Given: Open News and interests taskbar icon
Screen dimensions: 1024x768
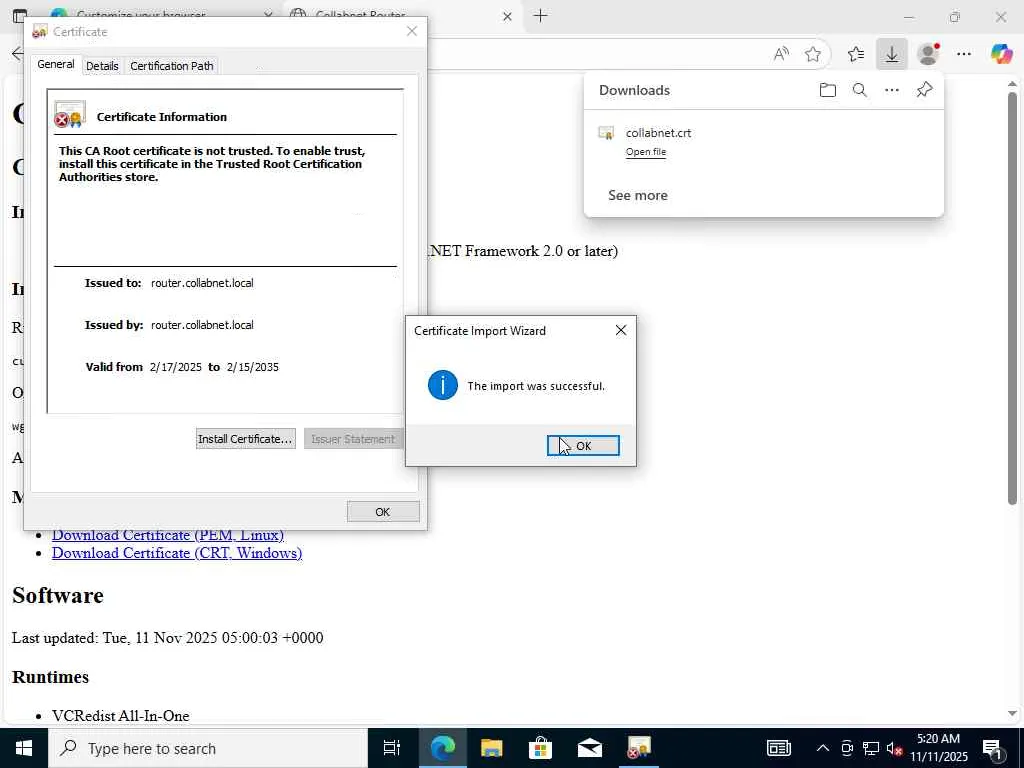Looking at the screenshot, I should click(778, 748).
